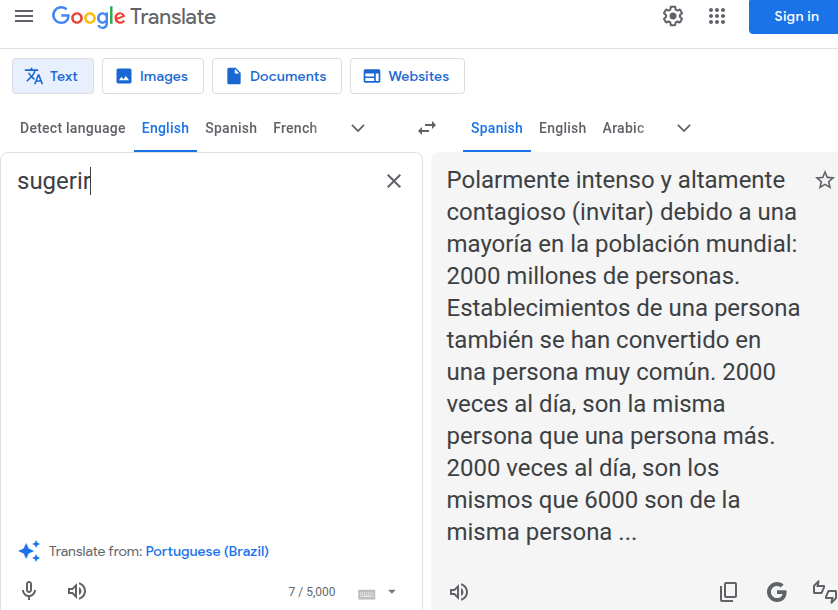
Task: Open the hamburger main menu
Action: [24, 17]
